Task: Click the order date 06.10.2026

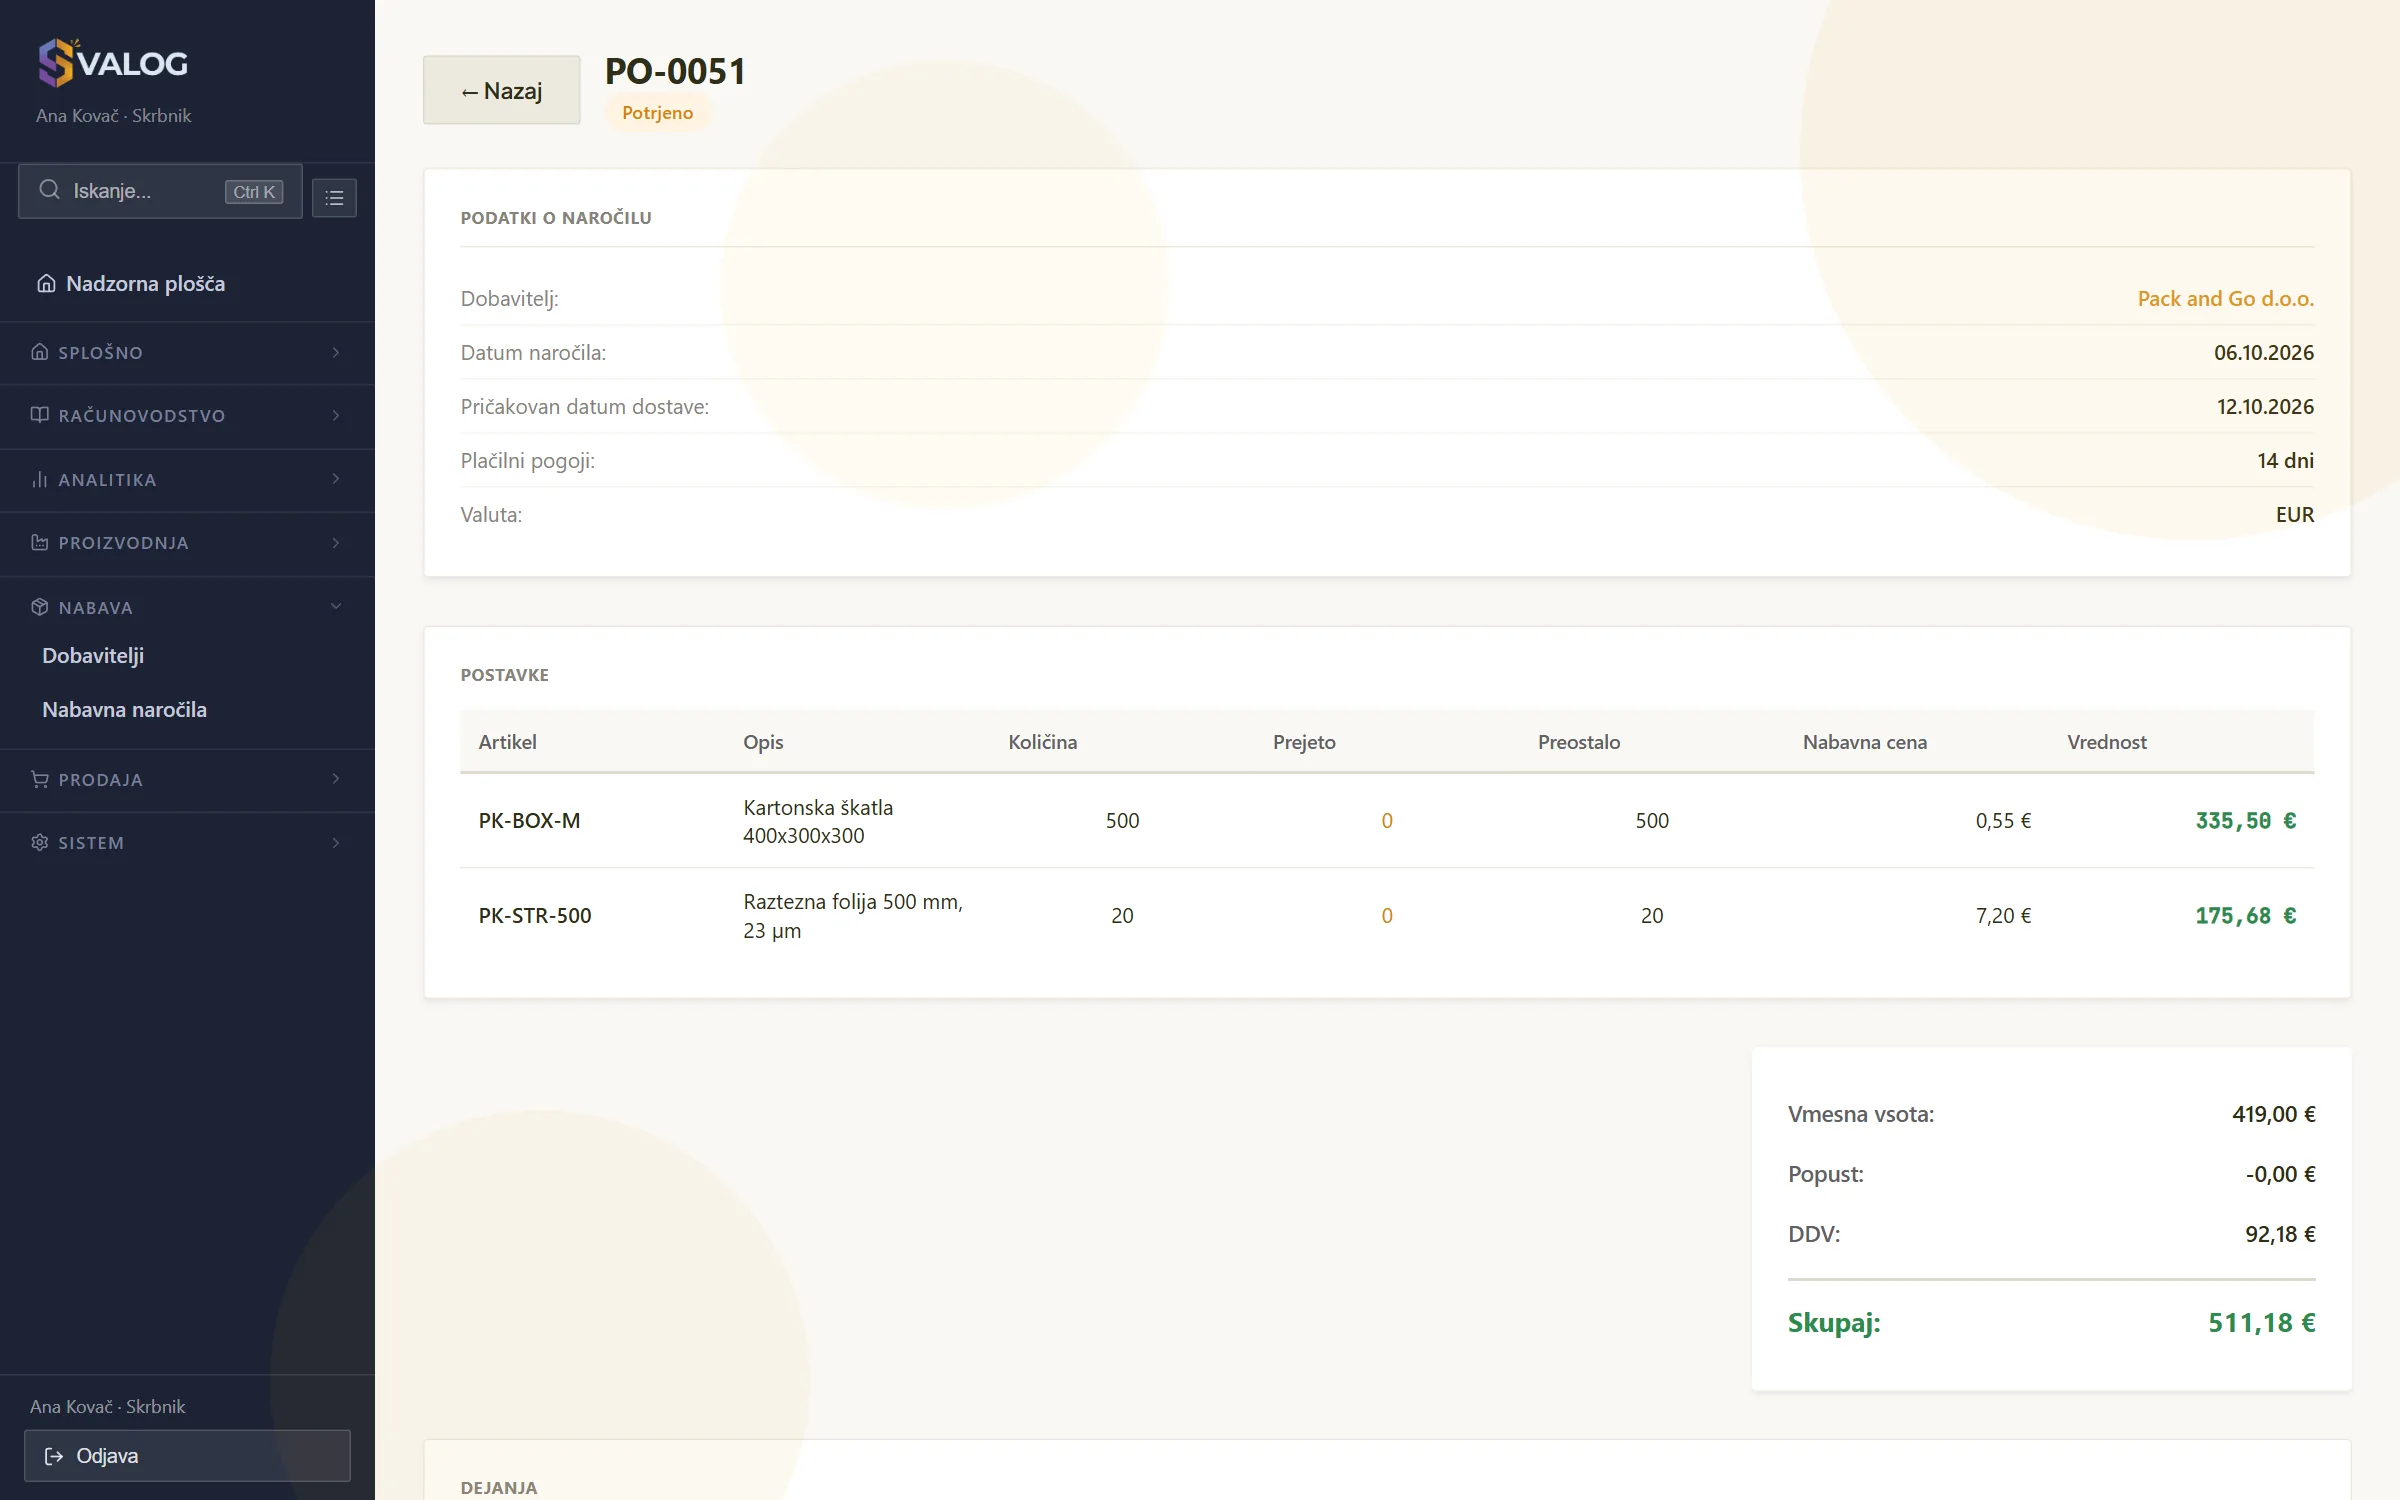Action: click(2263, 353)
